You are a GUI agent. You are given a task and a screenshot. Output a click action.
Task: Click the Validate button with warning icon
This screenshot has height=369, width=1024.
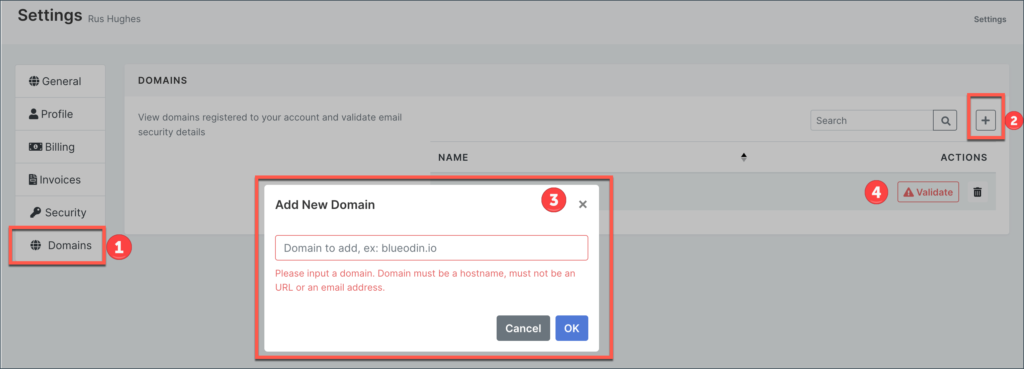tap(928, 192)
